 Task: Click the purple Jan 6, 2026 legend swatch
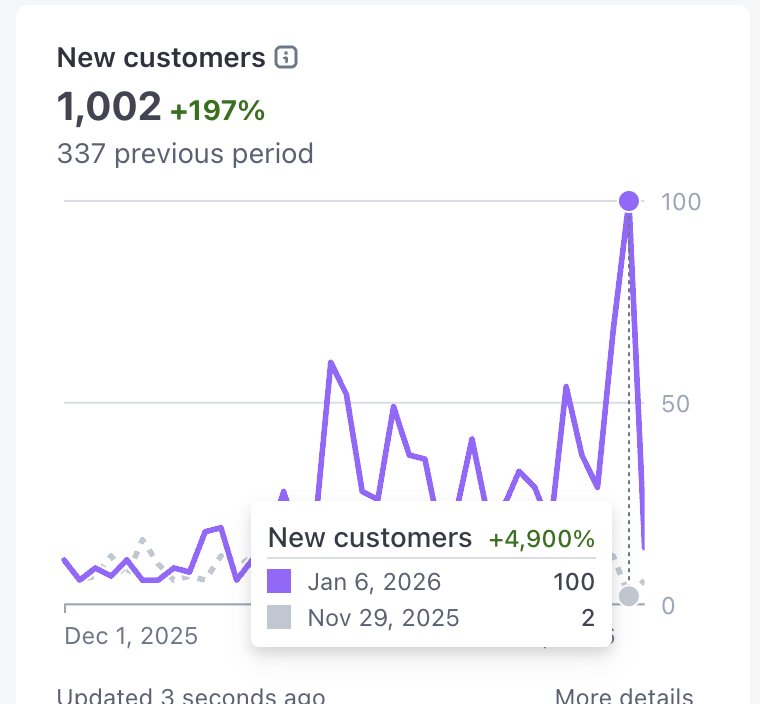coord(279,581)
